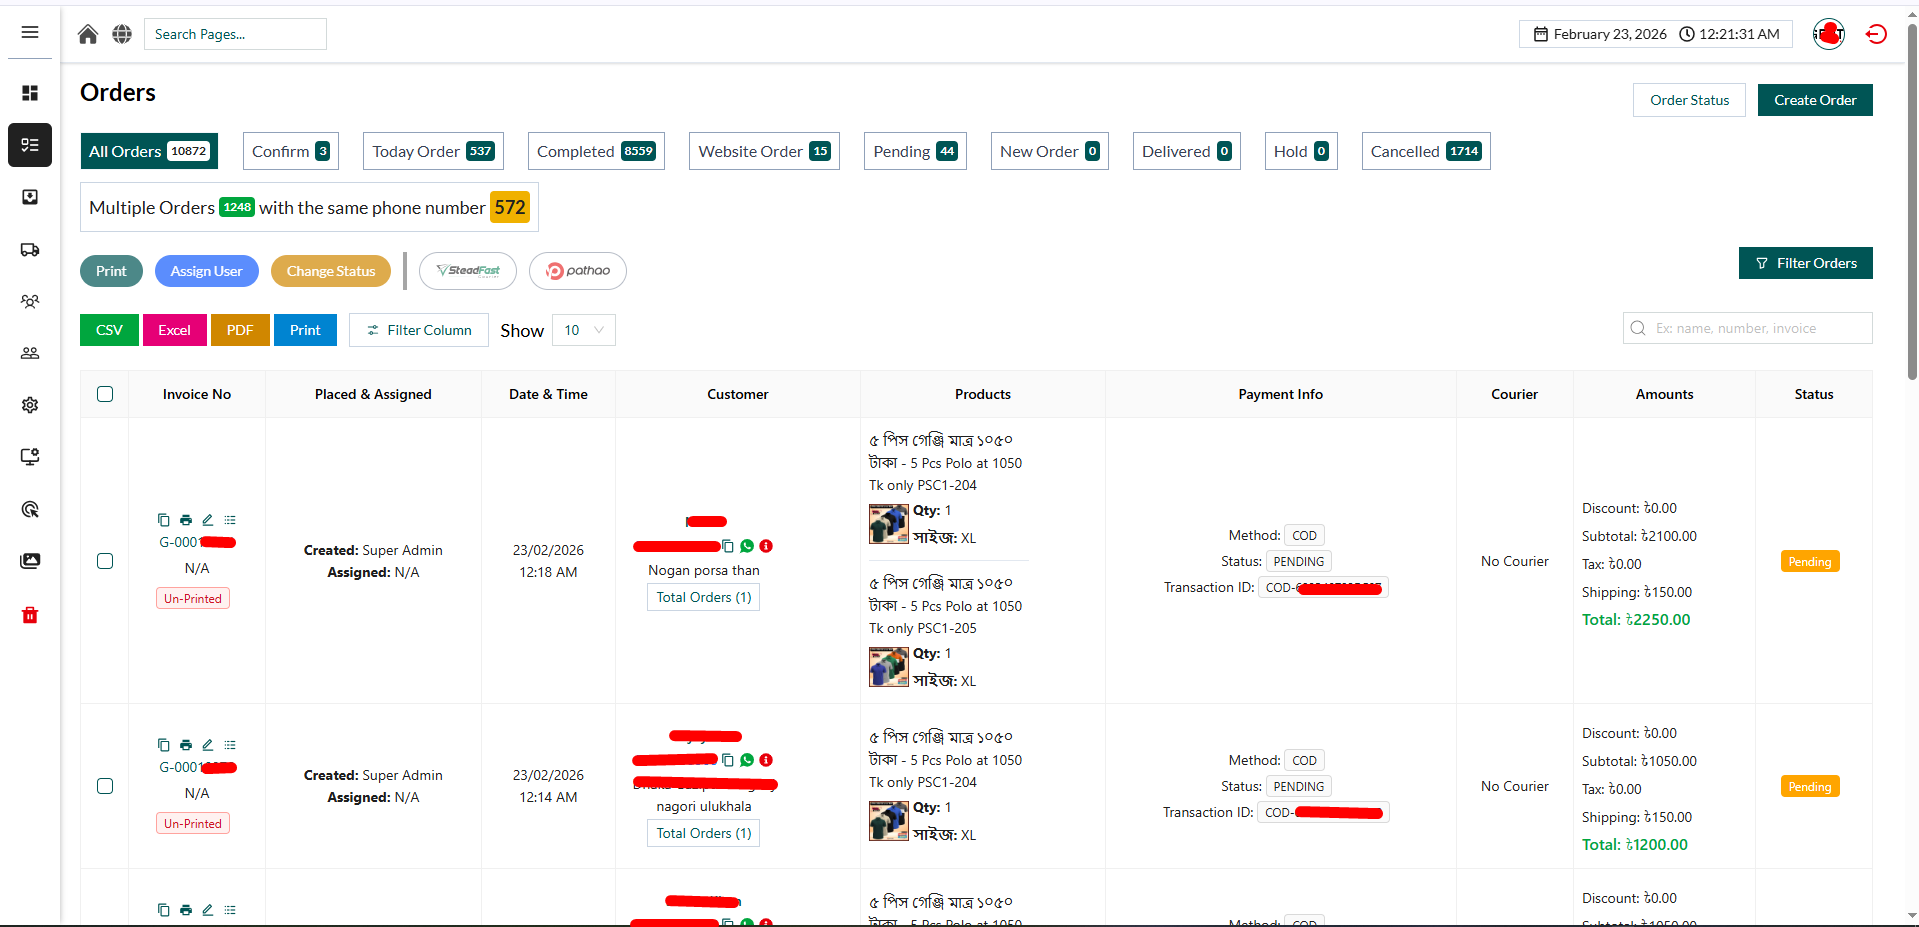The width and height of the screenshot is (1919, 927).
Task: Expand the Filter Orders panel
Action: click(1806, 263)
